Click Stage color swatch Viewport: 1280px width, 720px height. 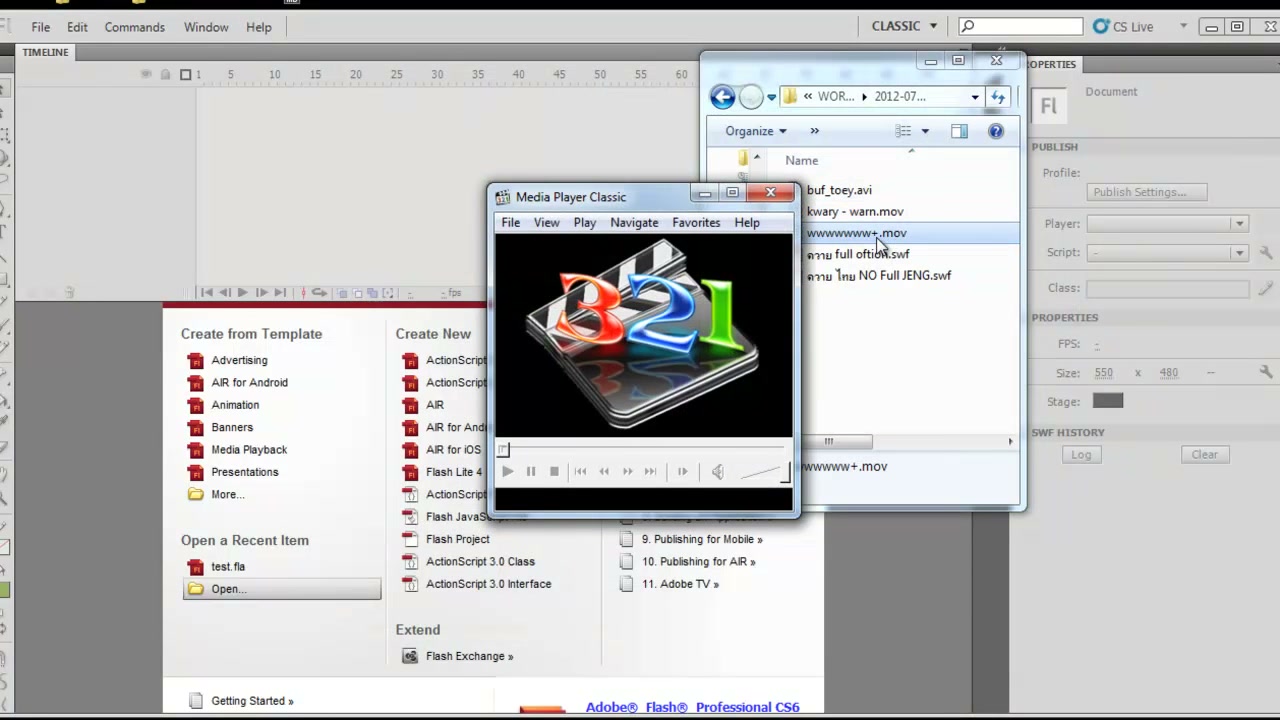point(1108,401)
